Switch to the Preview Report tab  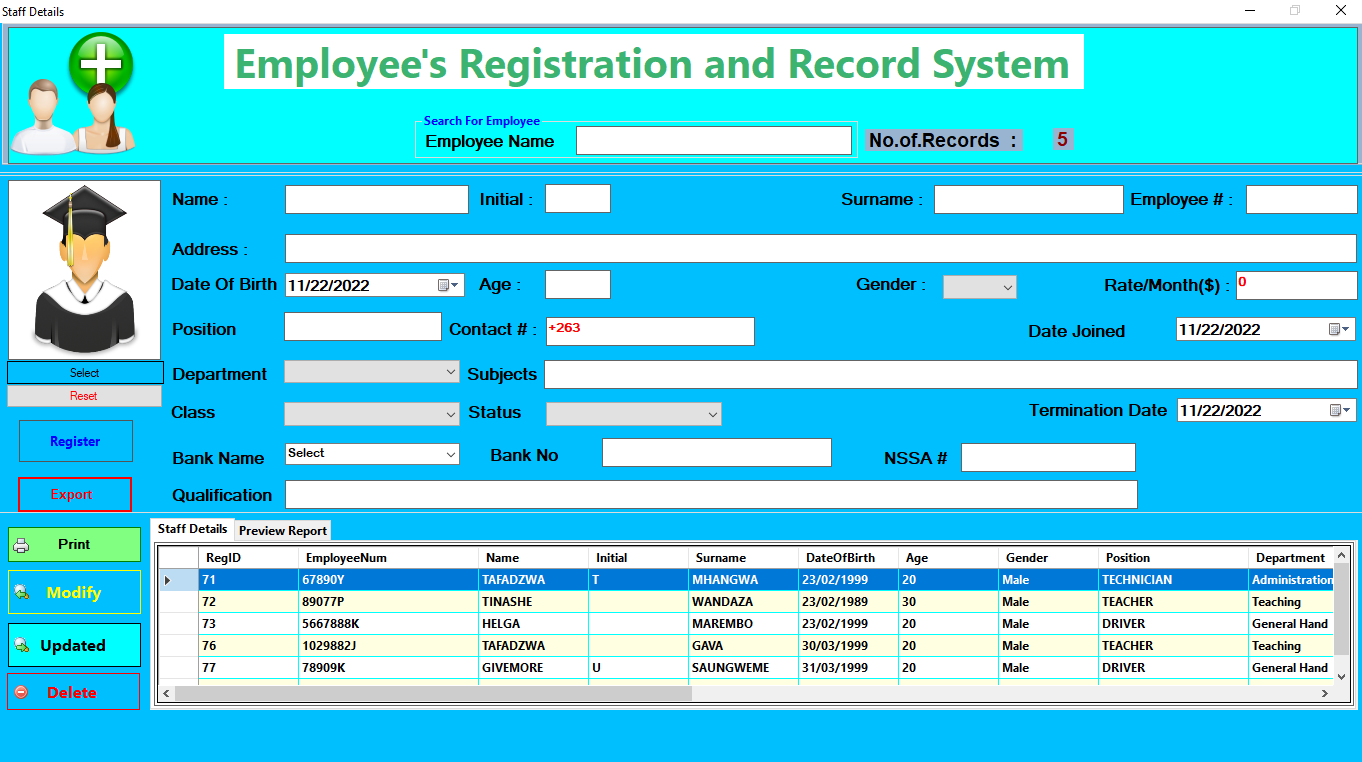283,531
